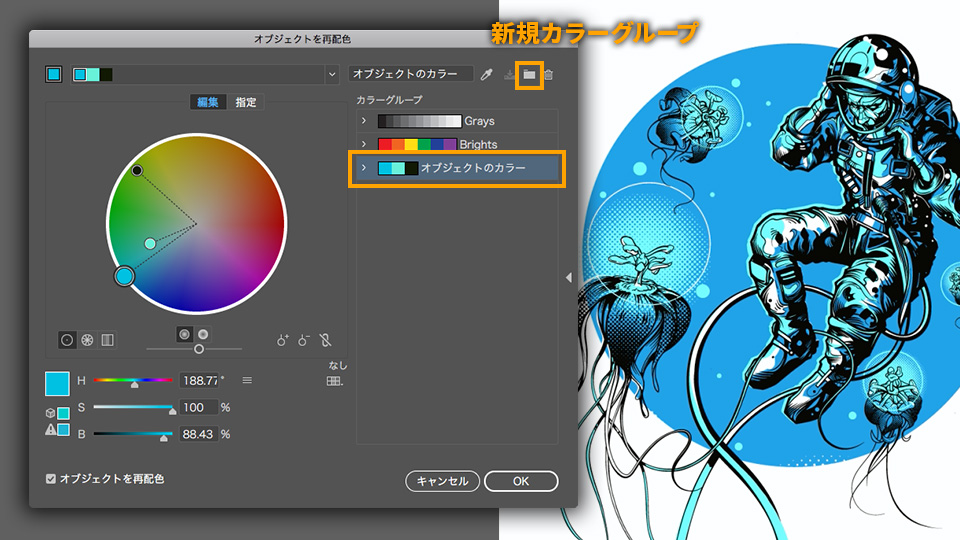The image size is (960, 540).
Task: Show the segmented color wheel view
Action: click(x=88, y=340)
